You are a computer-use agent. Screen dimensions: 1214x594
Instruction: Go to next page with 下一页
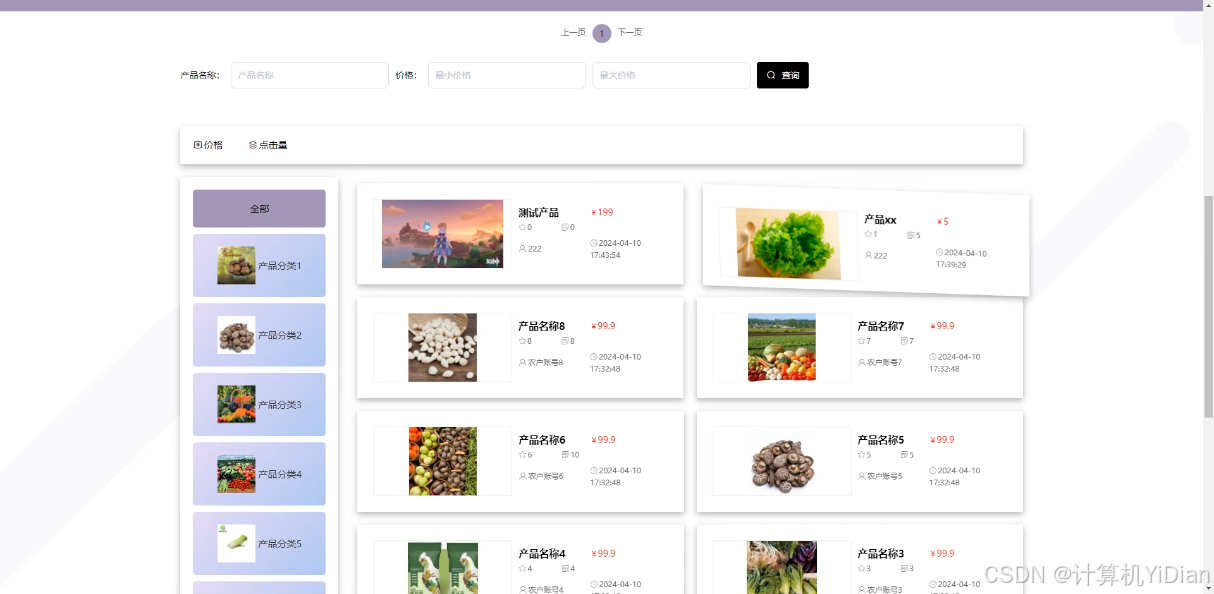pos(630,33)
